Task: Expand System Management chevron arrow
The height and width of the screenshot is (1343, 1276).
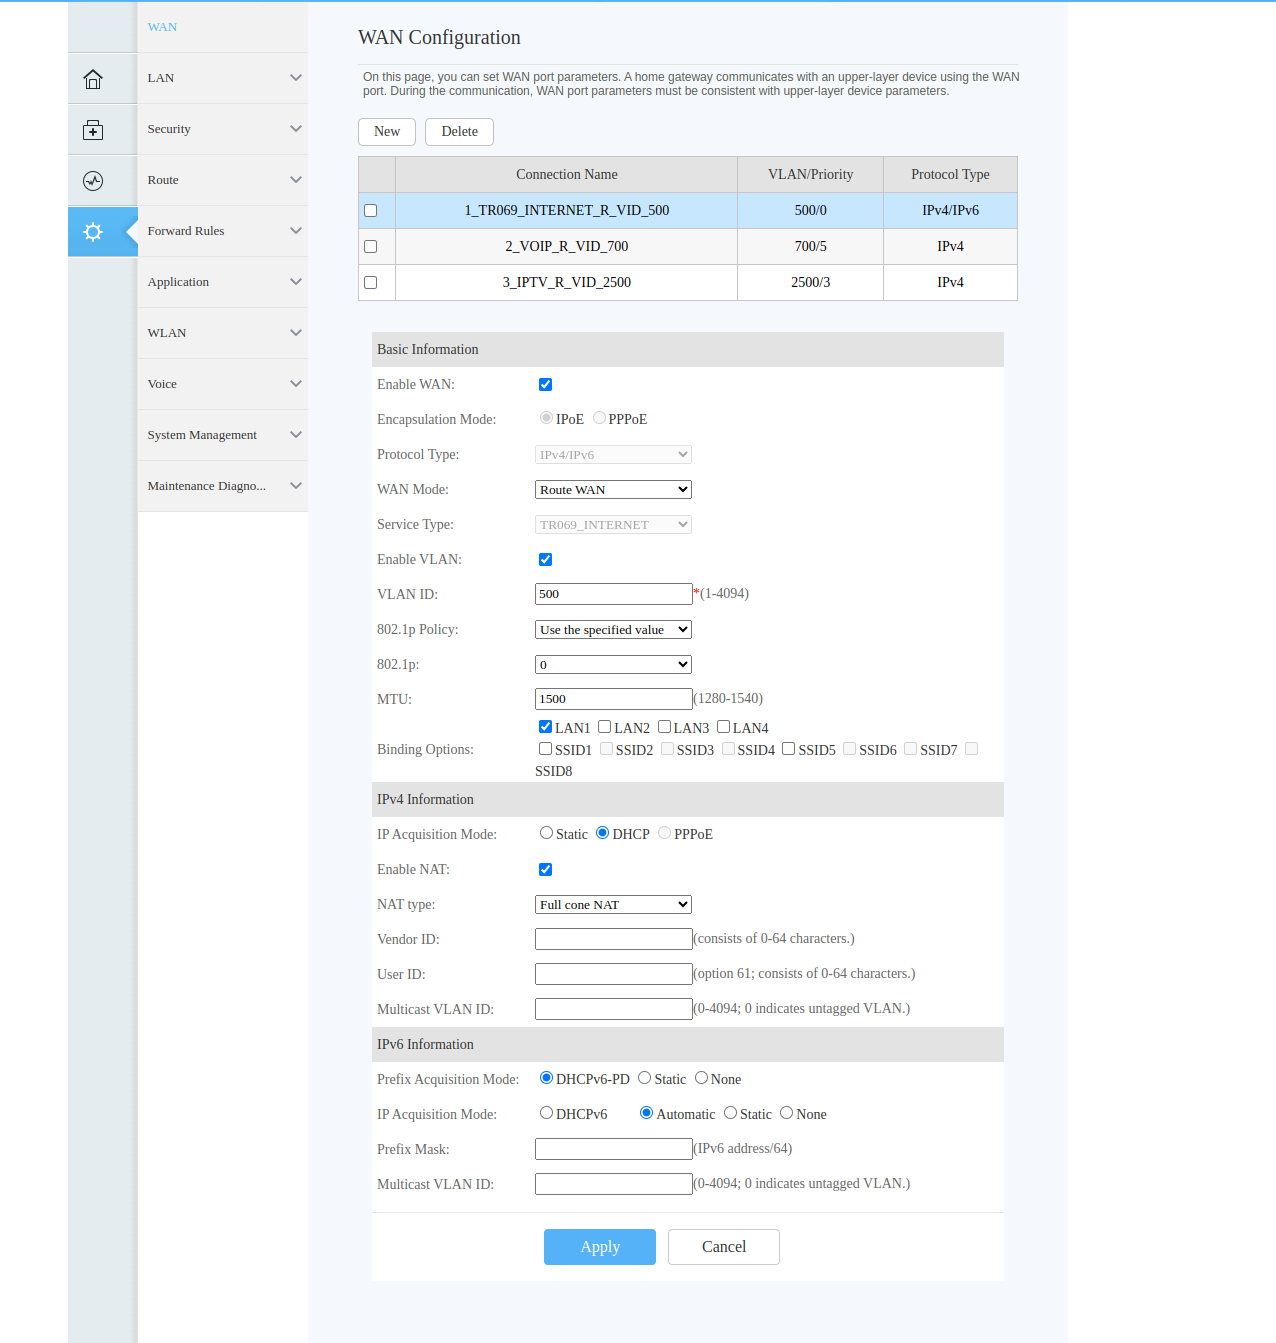Action: click(x=295, y=435)
